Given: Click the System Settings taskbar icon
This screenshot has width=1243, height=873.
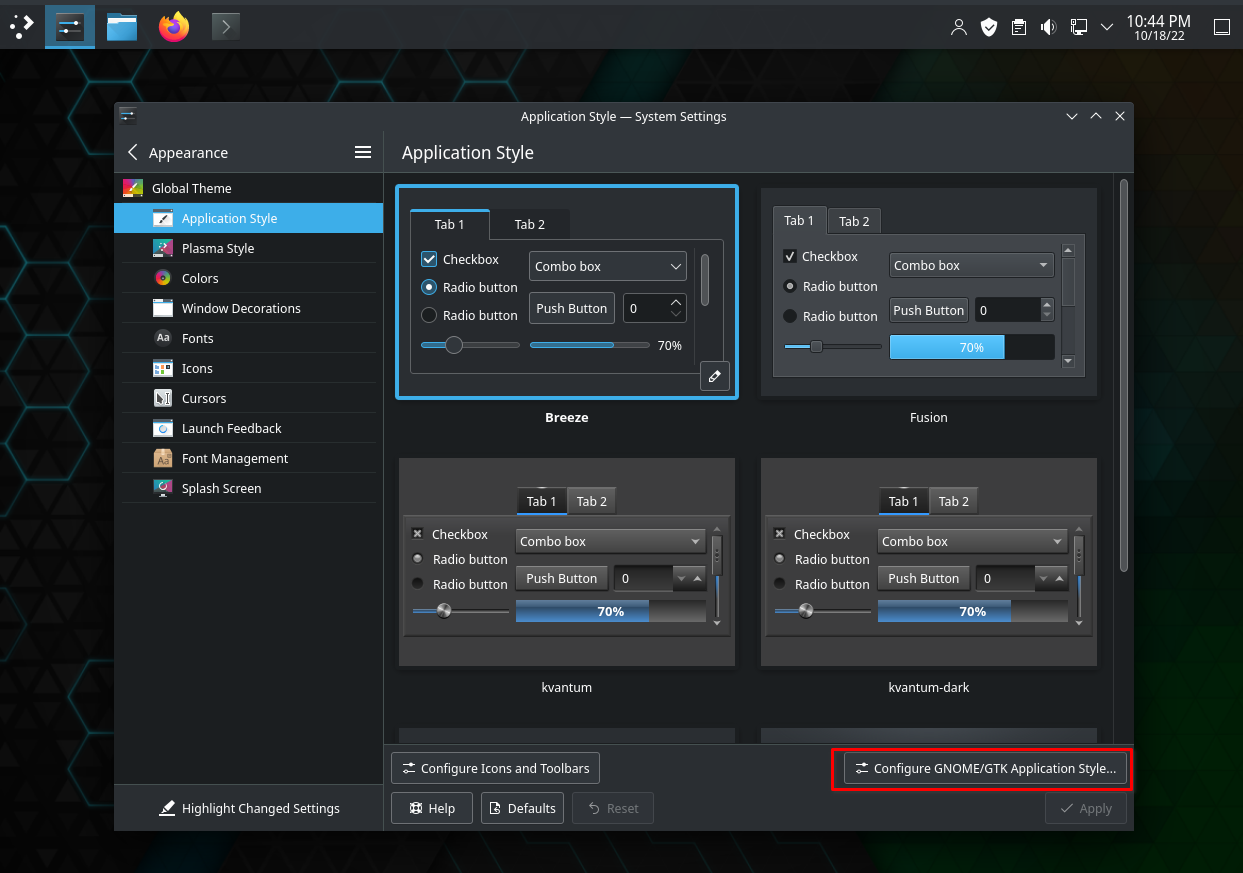Looking at the screenshot, I should (x=70, y=27).
